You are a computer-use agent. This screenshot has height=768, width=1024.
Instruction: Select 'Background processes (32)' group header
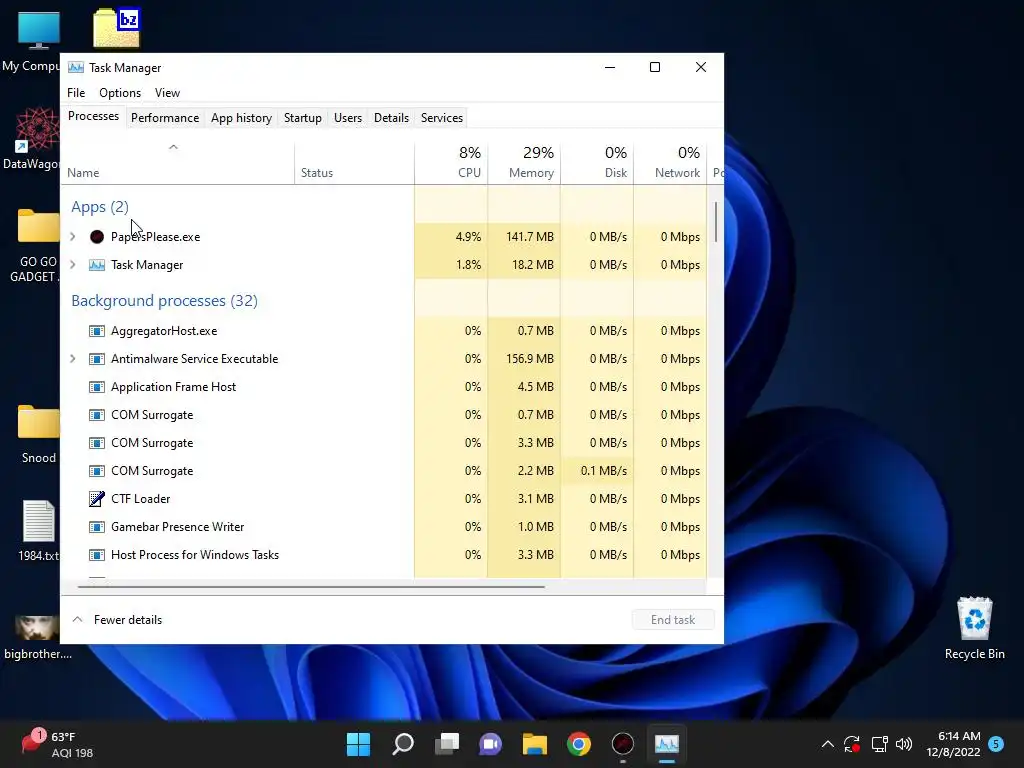165,301
